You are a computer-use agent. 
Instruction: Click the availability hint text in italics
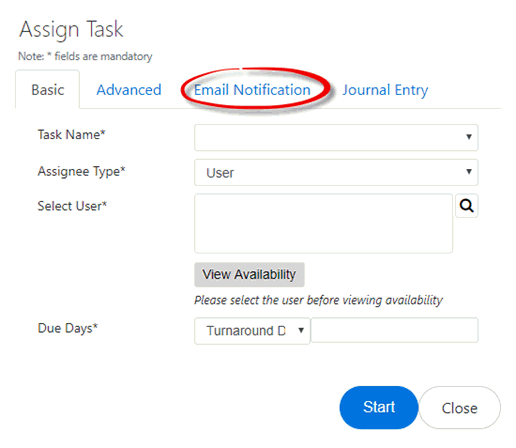point(318,300)
